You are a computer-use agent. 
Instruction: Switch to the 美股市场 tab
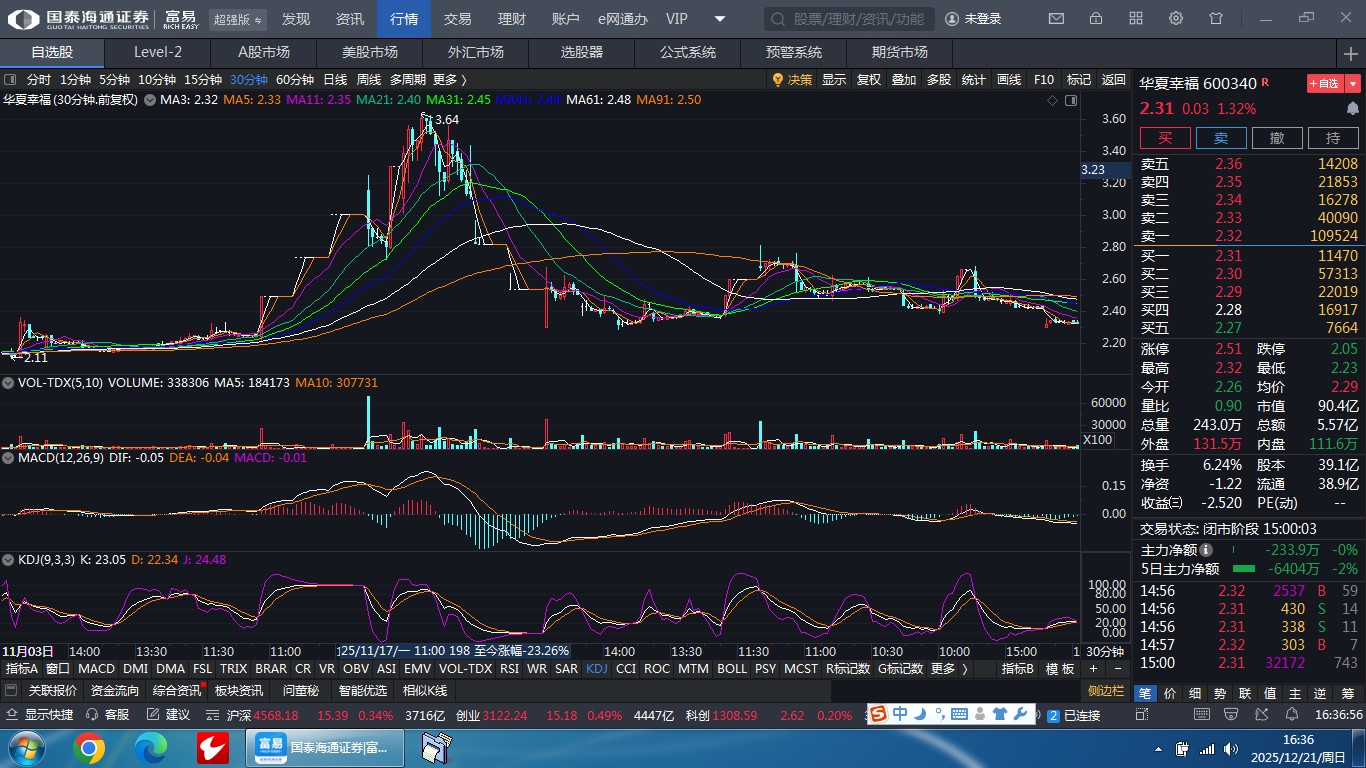tap(369, 52)
